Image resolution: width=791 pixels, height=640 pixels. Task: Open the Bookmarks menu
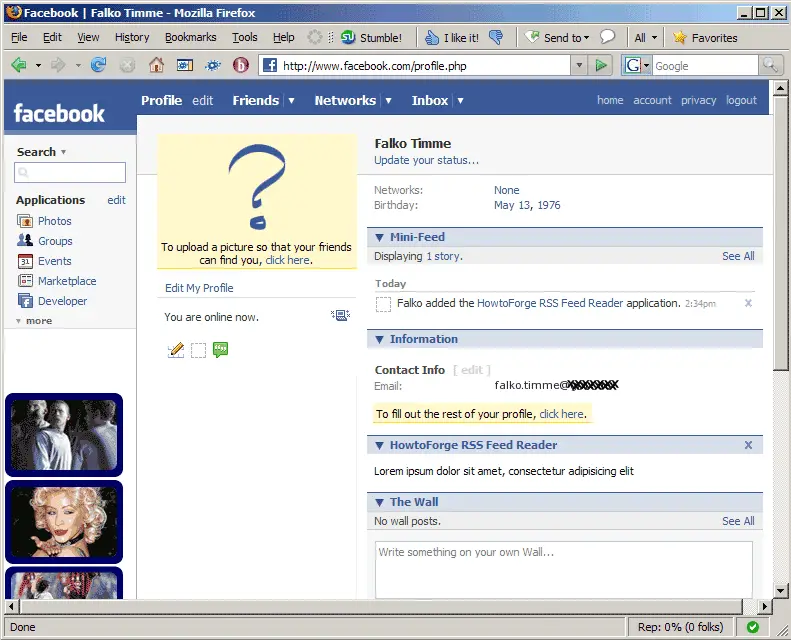[x=191, y=37]
